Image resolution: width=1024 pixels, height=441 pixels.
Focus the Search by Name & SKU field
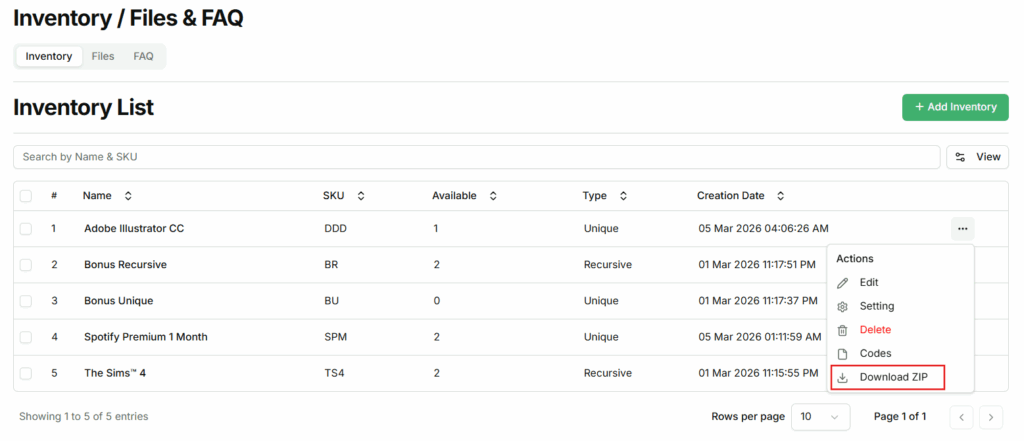tap(476, 157)
